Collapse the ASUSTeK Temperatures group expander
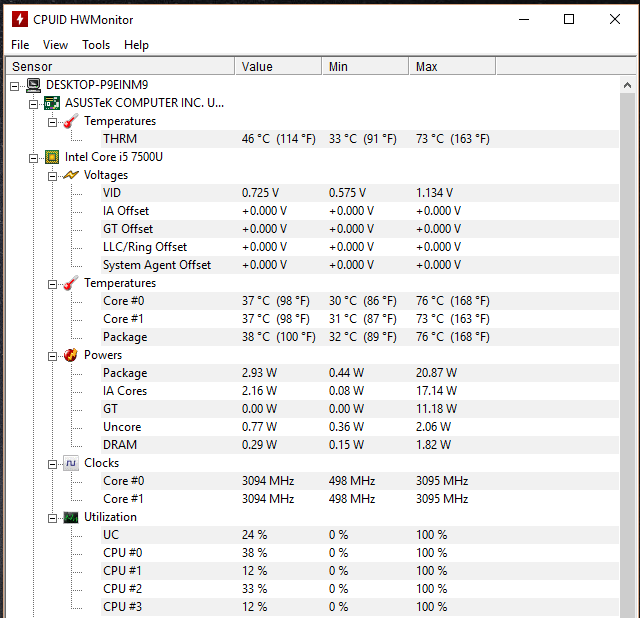The height and width of the screenshot is (618, 640). click(x=52, y=122)
